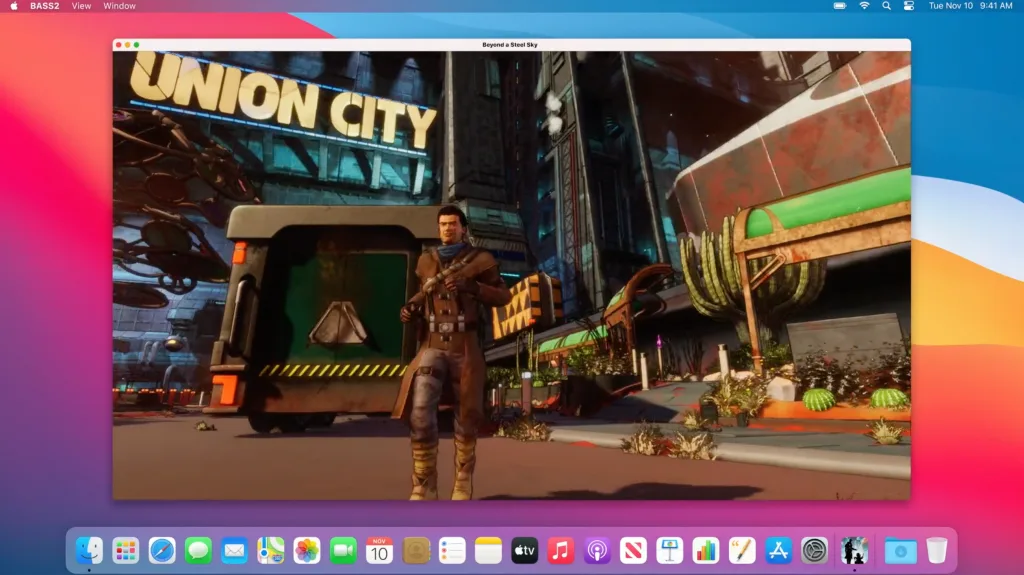Open the Downloads folder stack in dock
Viewport: 1024px width, 575px height.
tap(900, 550)
